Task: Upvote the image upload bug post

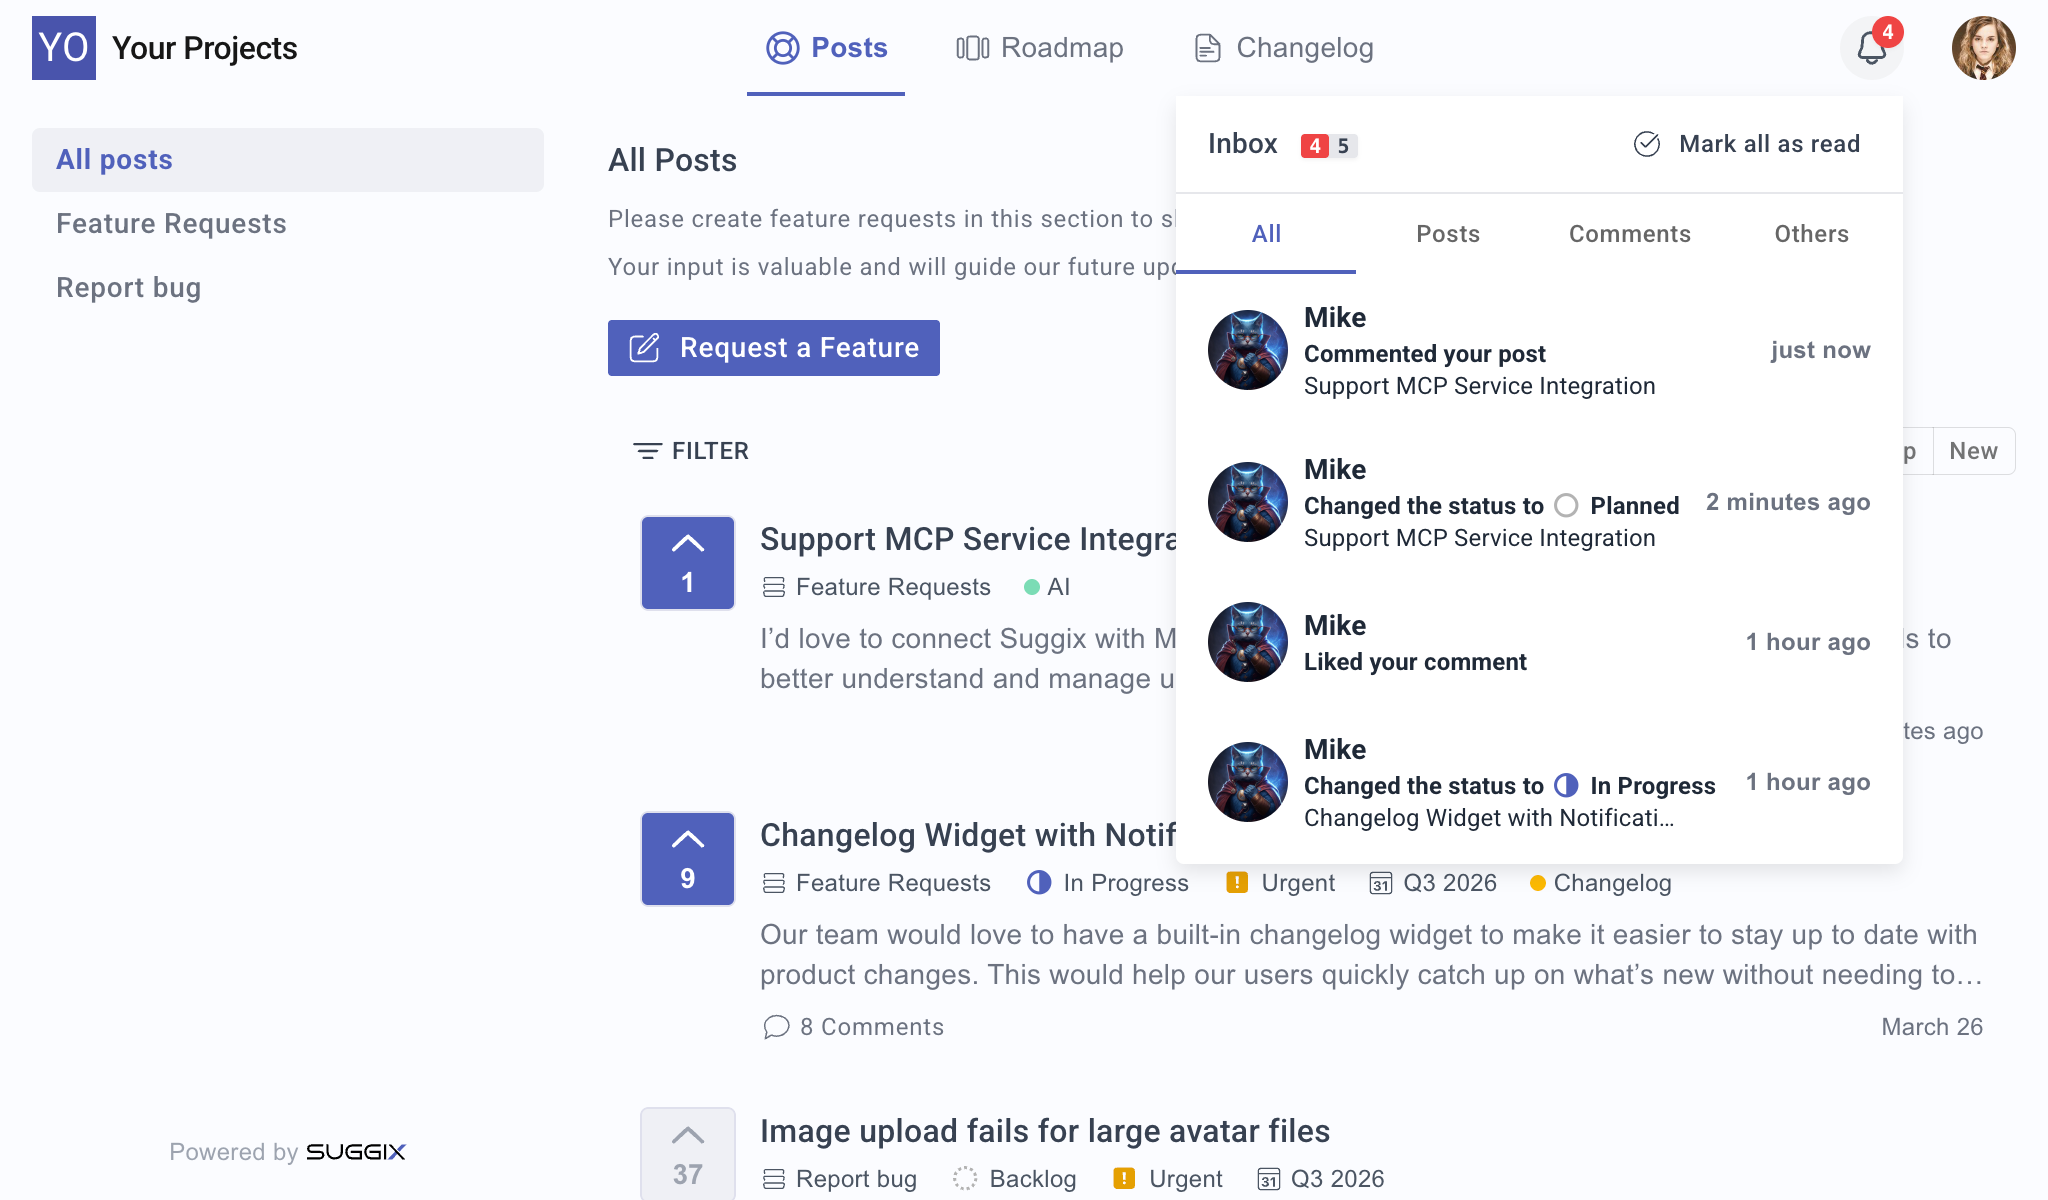Action: [688, 1152]
